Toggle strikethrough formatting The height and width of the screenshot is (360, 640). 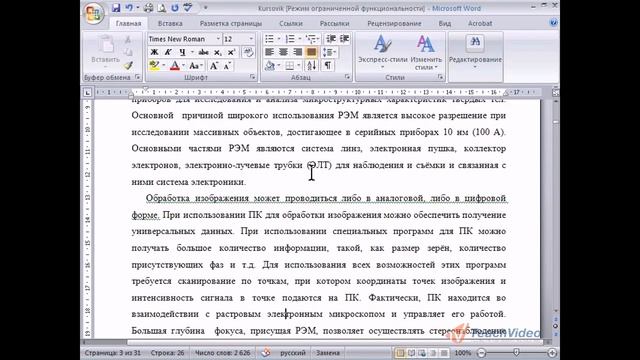click(203, 52)
